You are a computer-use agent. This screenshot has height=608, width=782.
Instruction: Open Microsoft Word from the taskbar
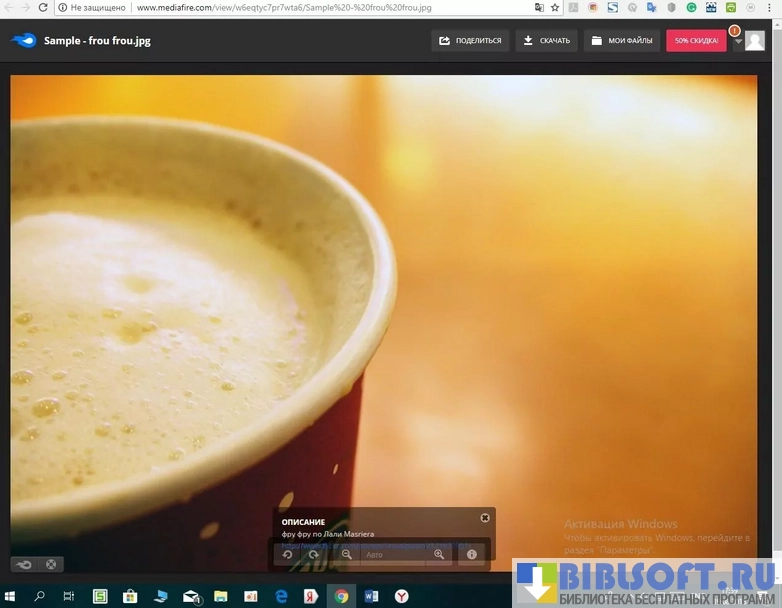372,597
